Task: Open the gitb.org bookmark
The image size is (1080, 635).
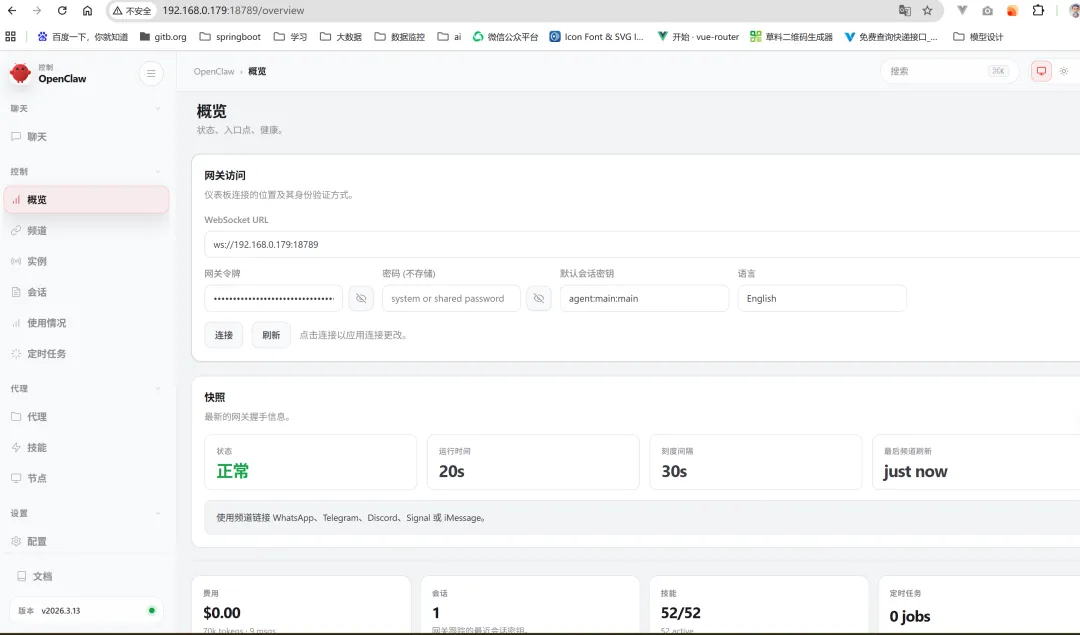Action: click(163, 37)
